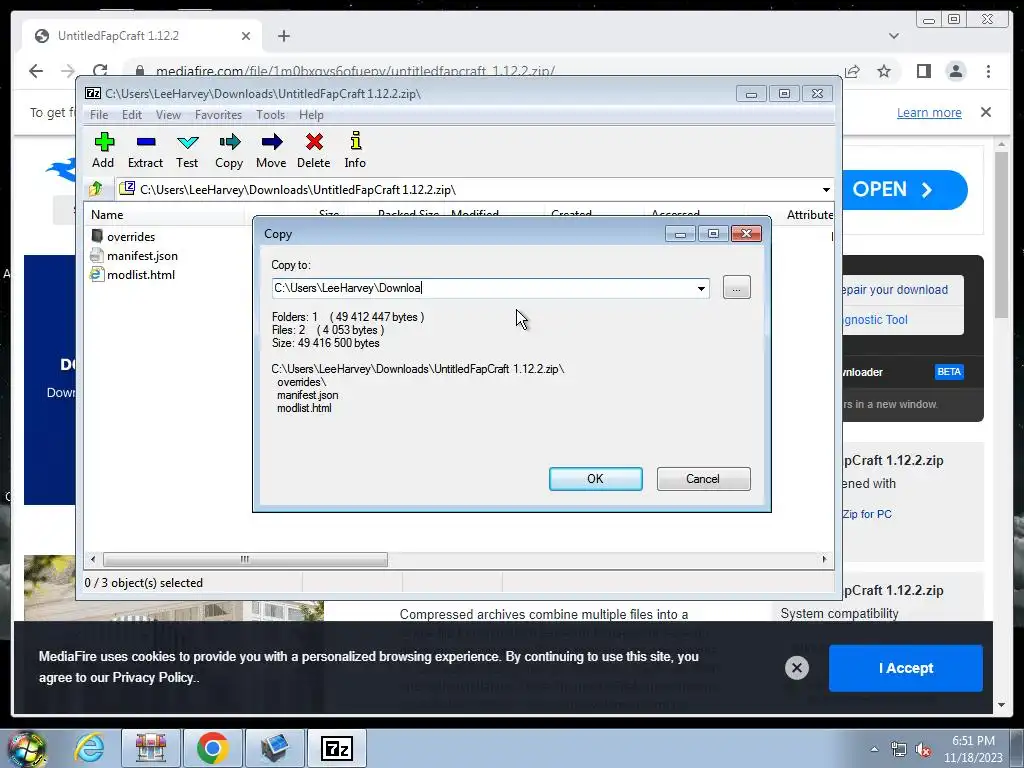Open the File menu in 7-Zip
Screen dimensions: 1024x768
pos(99,115)
